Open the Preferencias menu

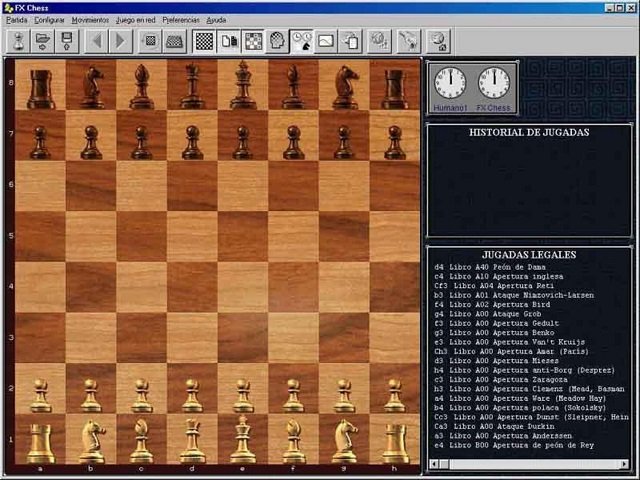(181, 20)
